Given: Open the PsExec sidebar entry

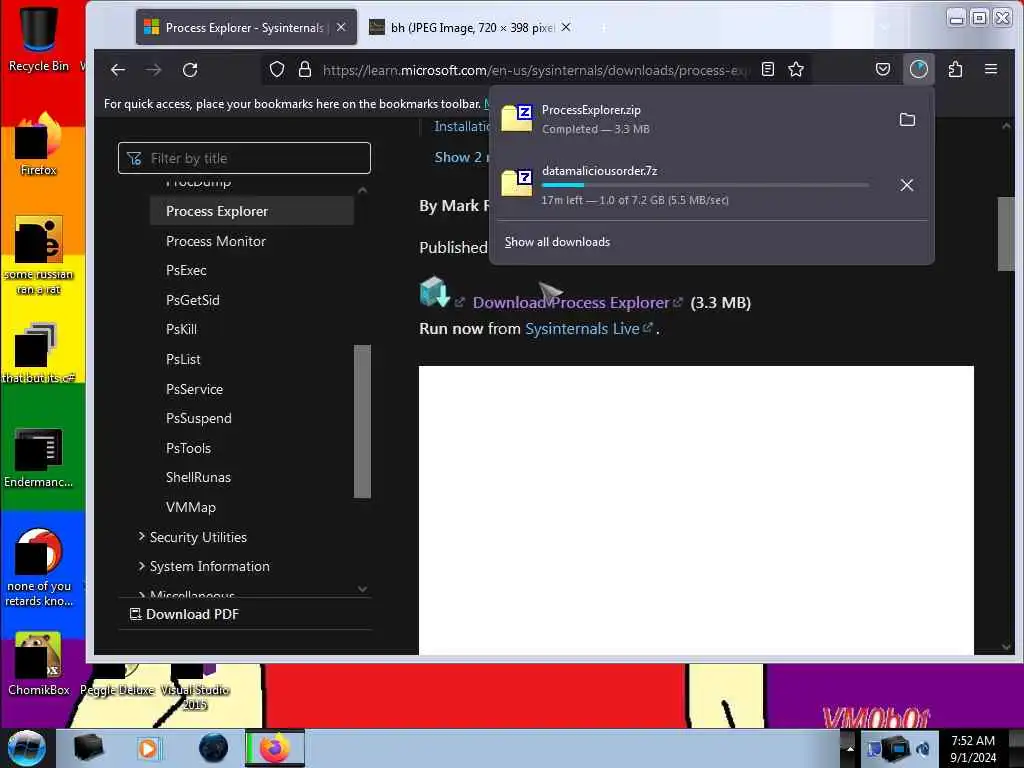Looking at the screenshot, I should tap(186, 270).
